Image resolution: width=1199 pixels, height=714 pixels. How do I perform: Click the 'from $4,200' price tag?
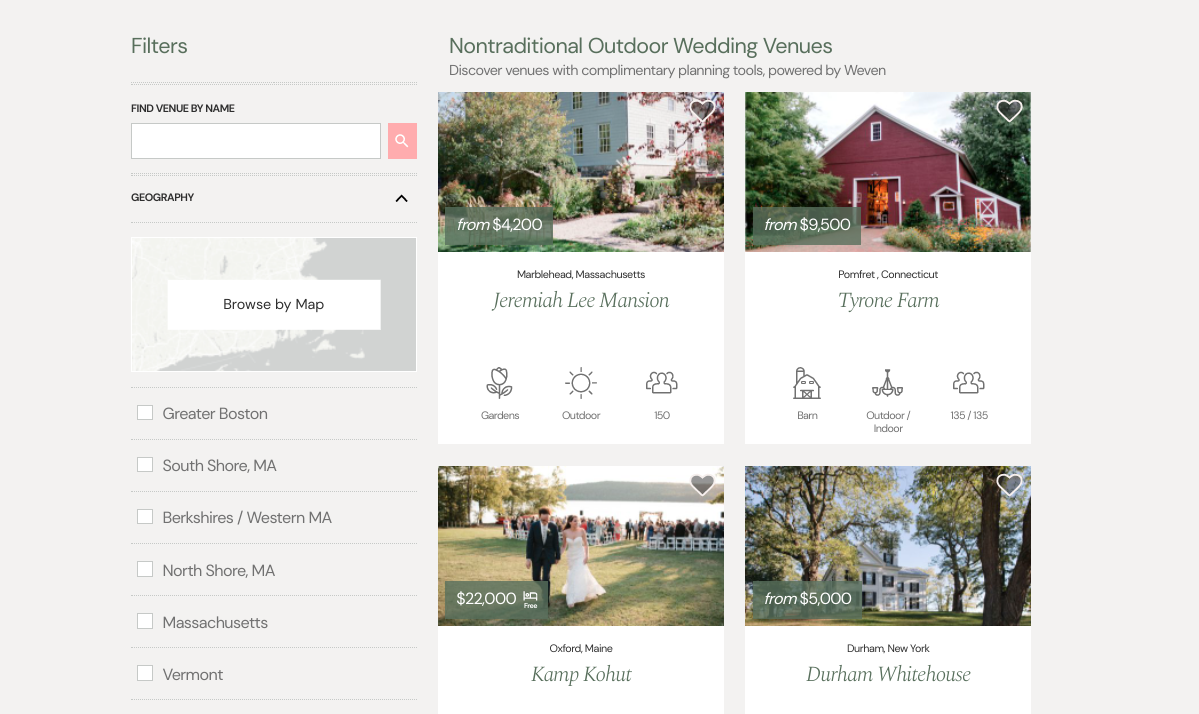pyautogui.click(x=499, y=226)
